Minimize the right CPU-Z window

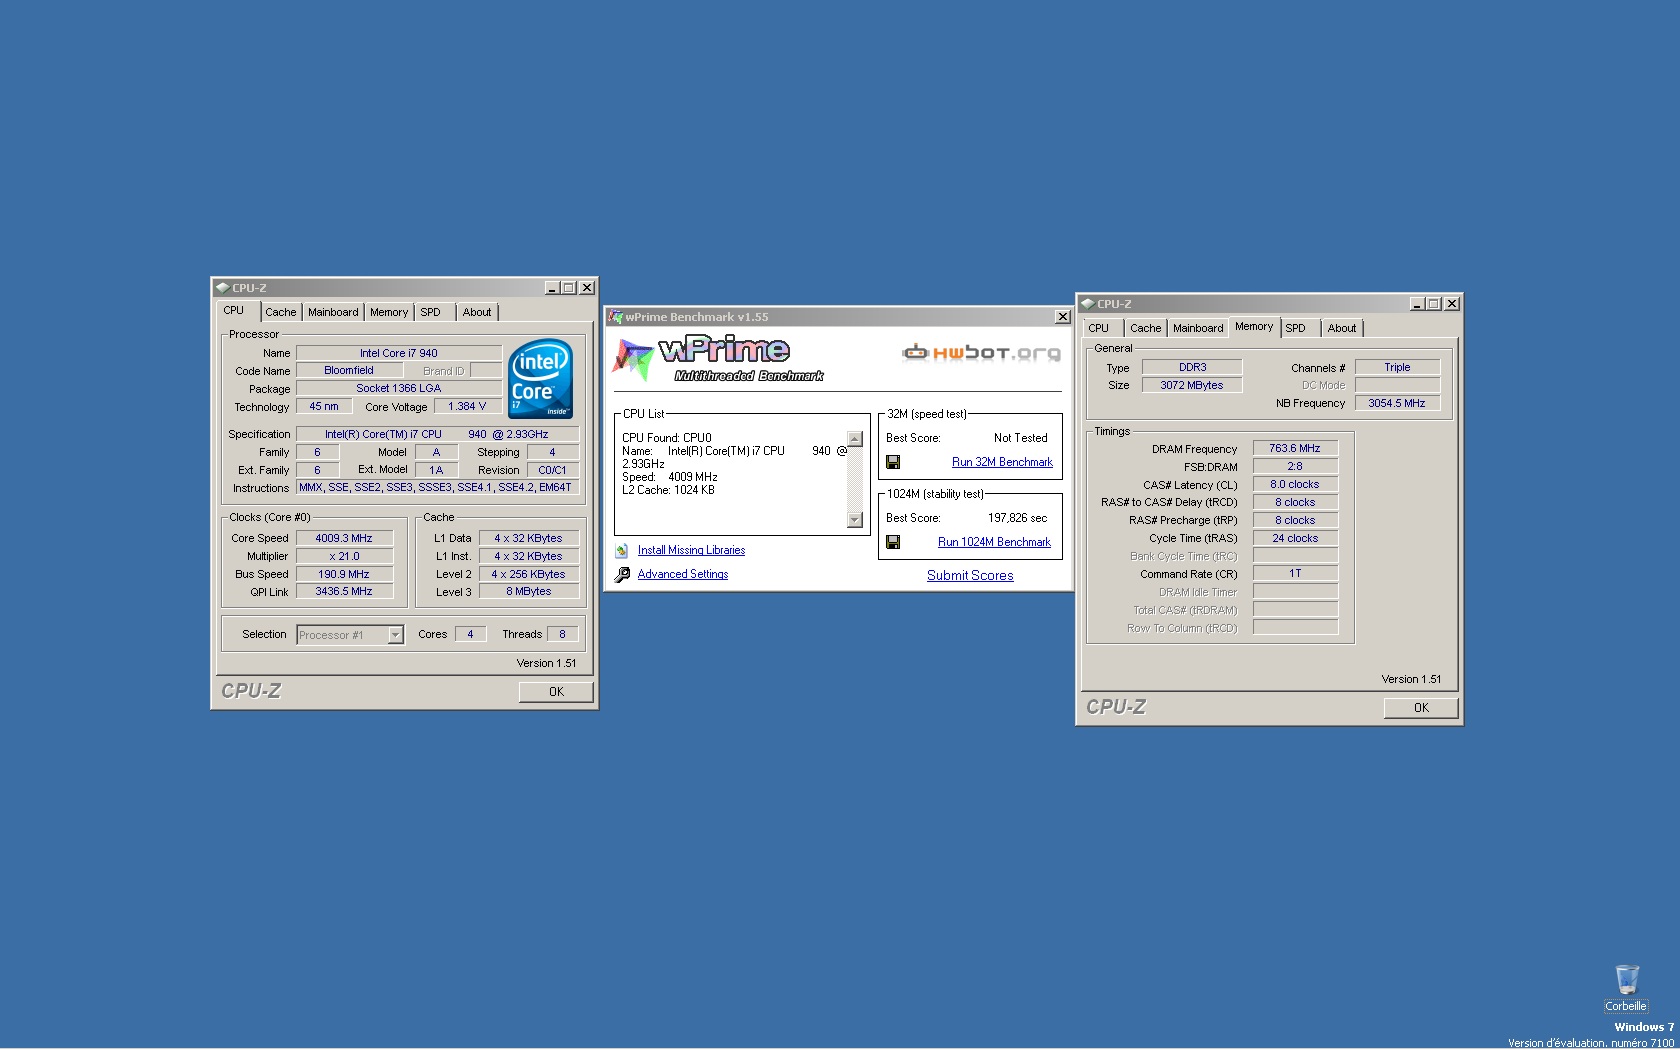(x=1417, y=304)
